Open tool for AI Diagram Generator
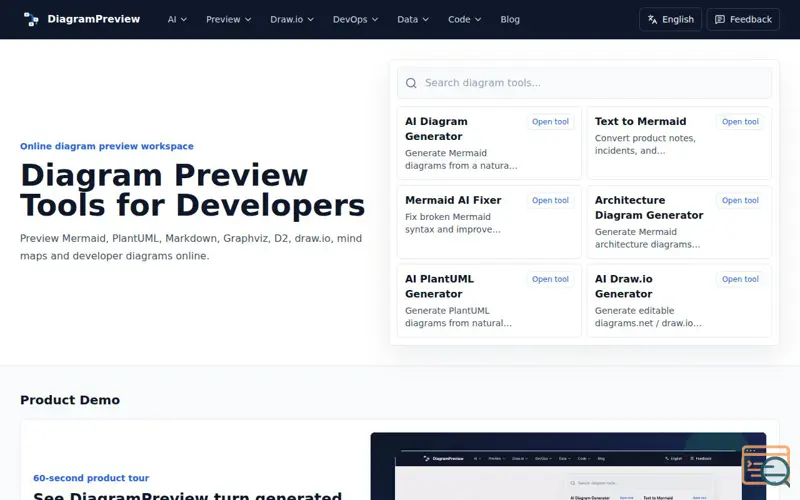 [x=551, y=122]
